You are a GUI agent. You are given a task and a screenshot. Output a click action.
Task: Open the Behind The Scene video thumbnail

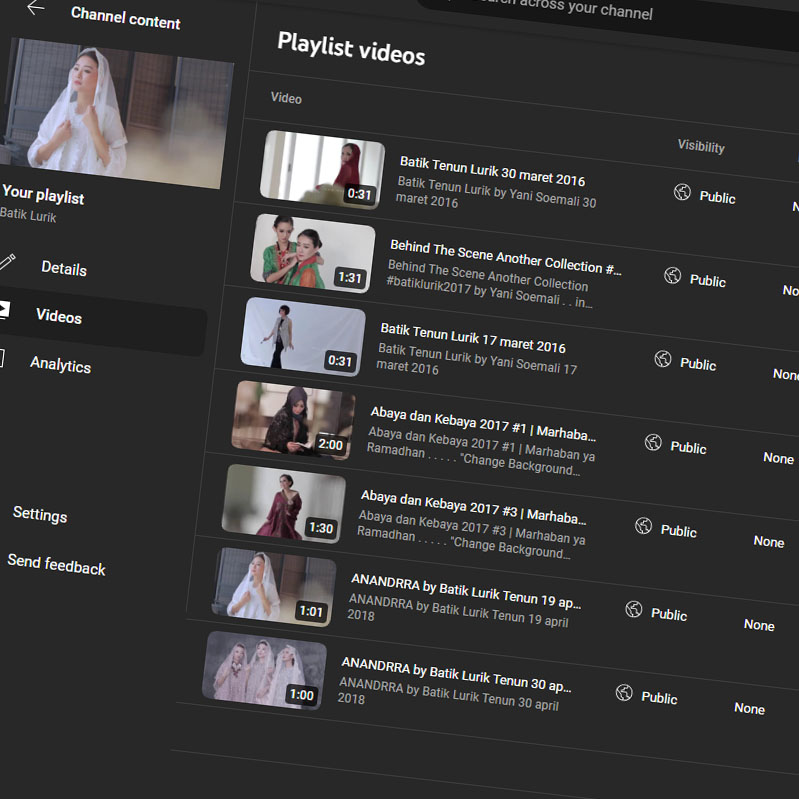[x=312, y=253]
